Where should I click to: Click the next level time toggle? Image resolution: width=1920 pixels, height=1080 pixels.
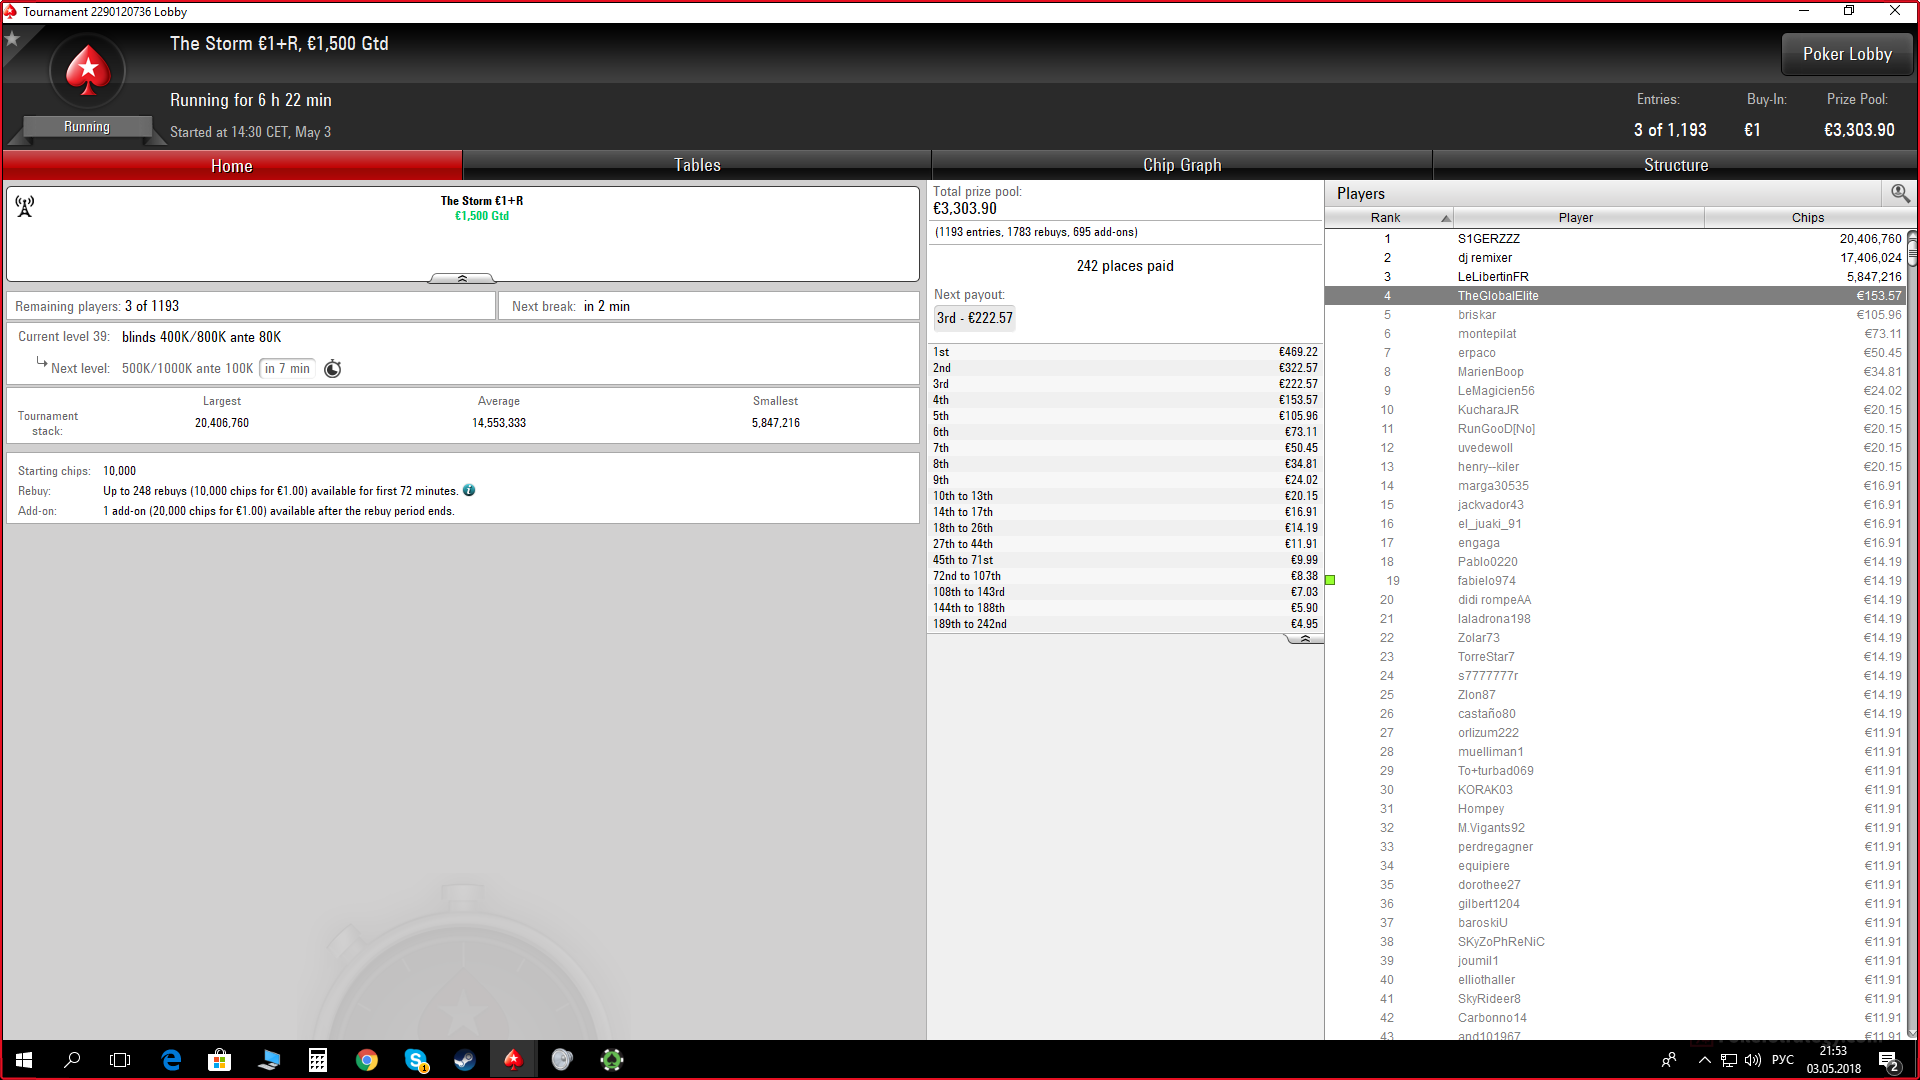(287, 369)
